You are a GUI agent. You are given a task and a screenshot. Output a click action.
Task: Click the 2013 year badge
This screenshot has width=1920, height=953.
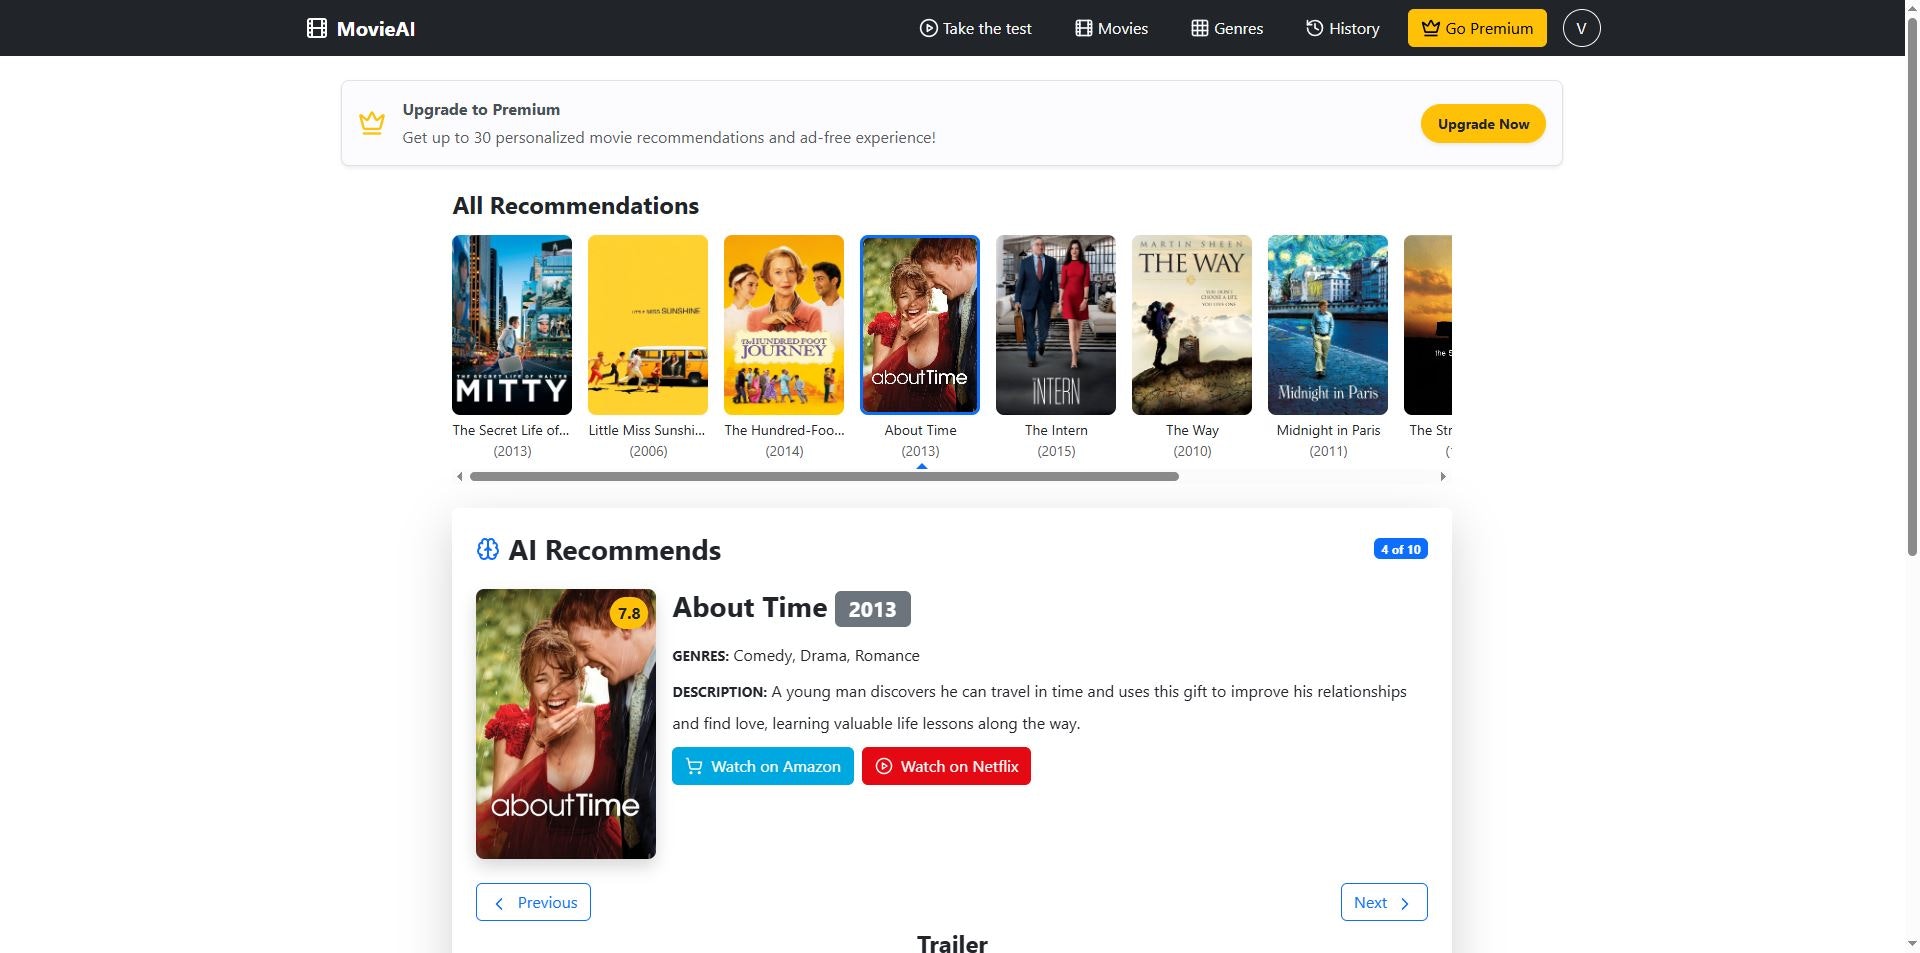tap(872, 609)
